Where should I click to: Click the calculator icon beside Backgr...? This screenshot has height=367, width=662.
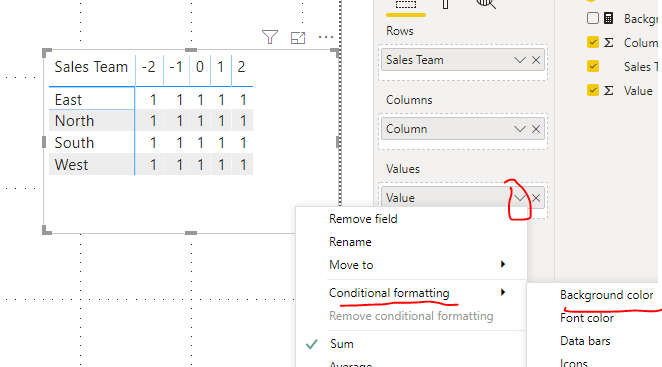point(608,18)
